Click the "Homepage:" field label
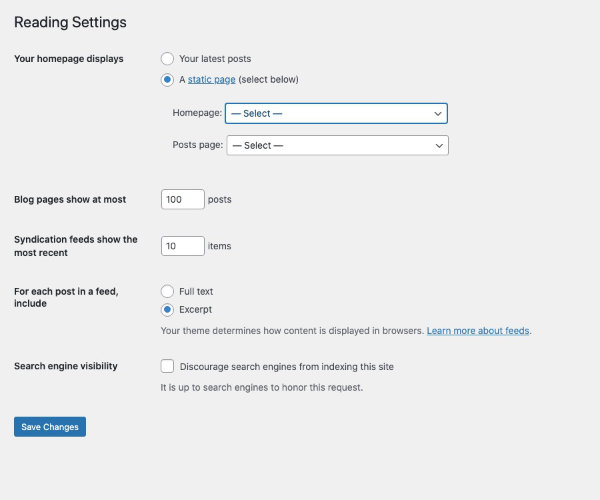The image size is (600, 500). click(197, 113)
